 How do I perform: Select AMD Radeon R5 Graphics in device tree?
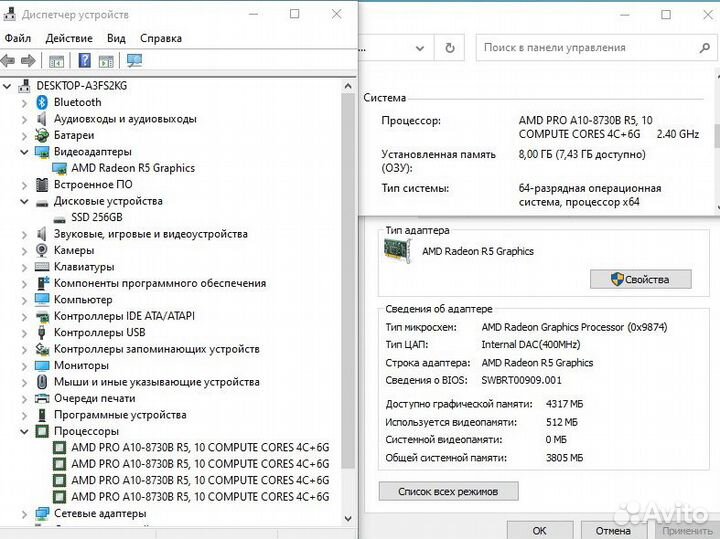tap(132, 168)
